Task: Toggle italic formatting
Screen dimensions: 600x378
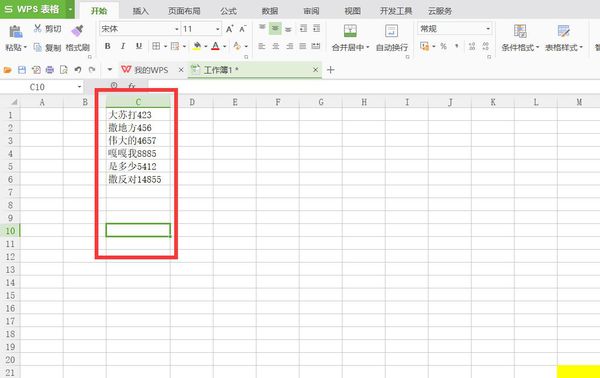Action: tap(123, 46)
